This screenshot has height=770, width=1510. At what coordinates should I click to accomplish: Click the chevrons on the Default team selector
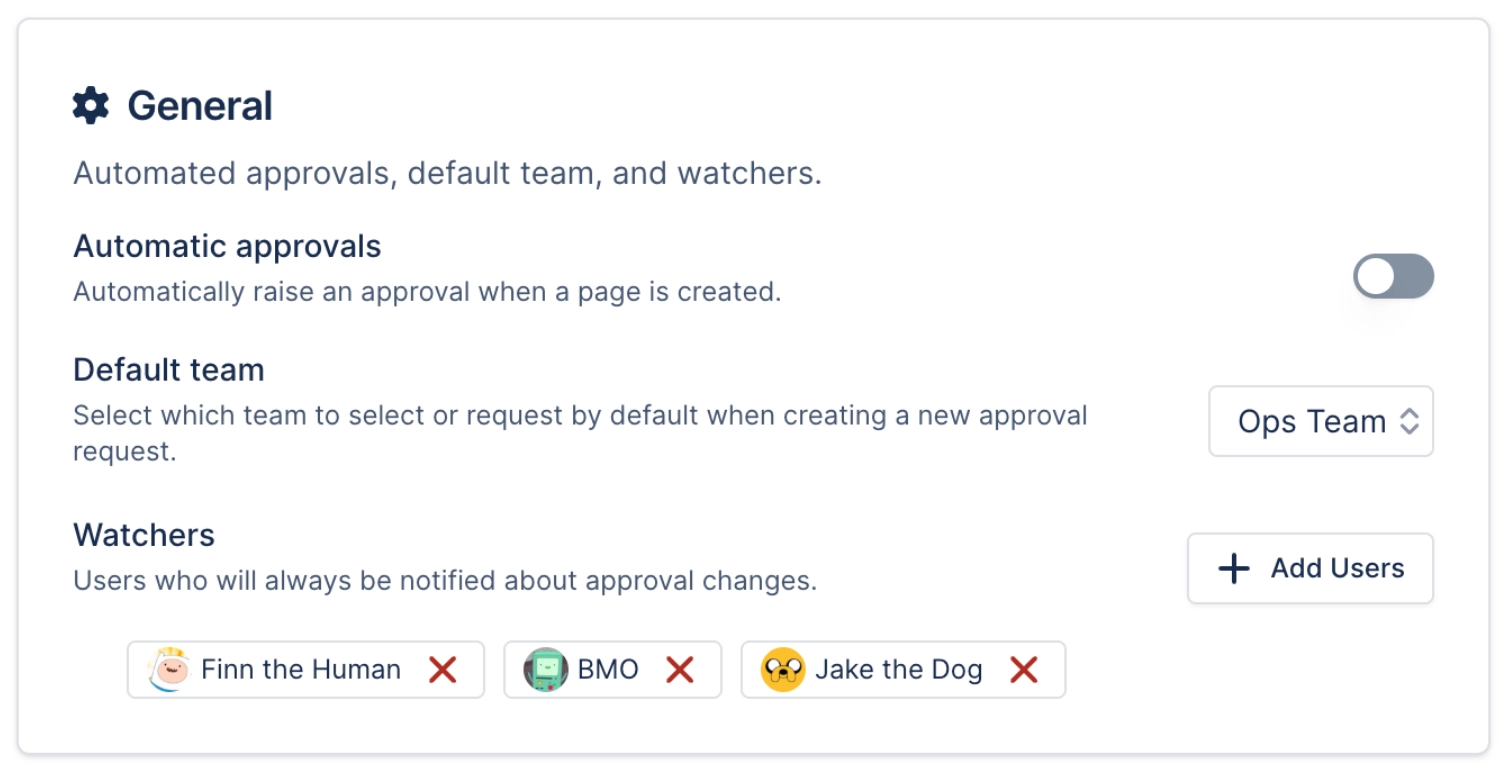click(1409, 421)
